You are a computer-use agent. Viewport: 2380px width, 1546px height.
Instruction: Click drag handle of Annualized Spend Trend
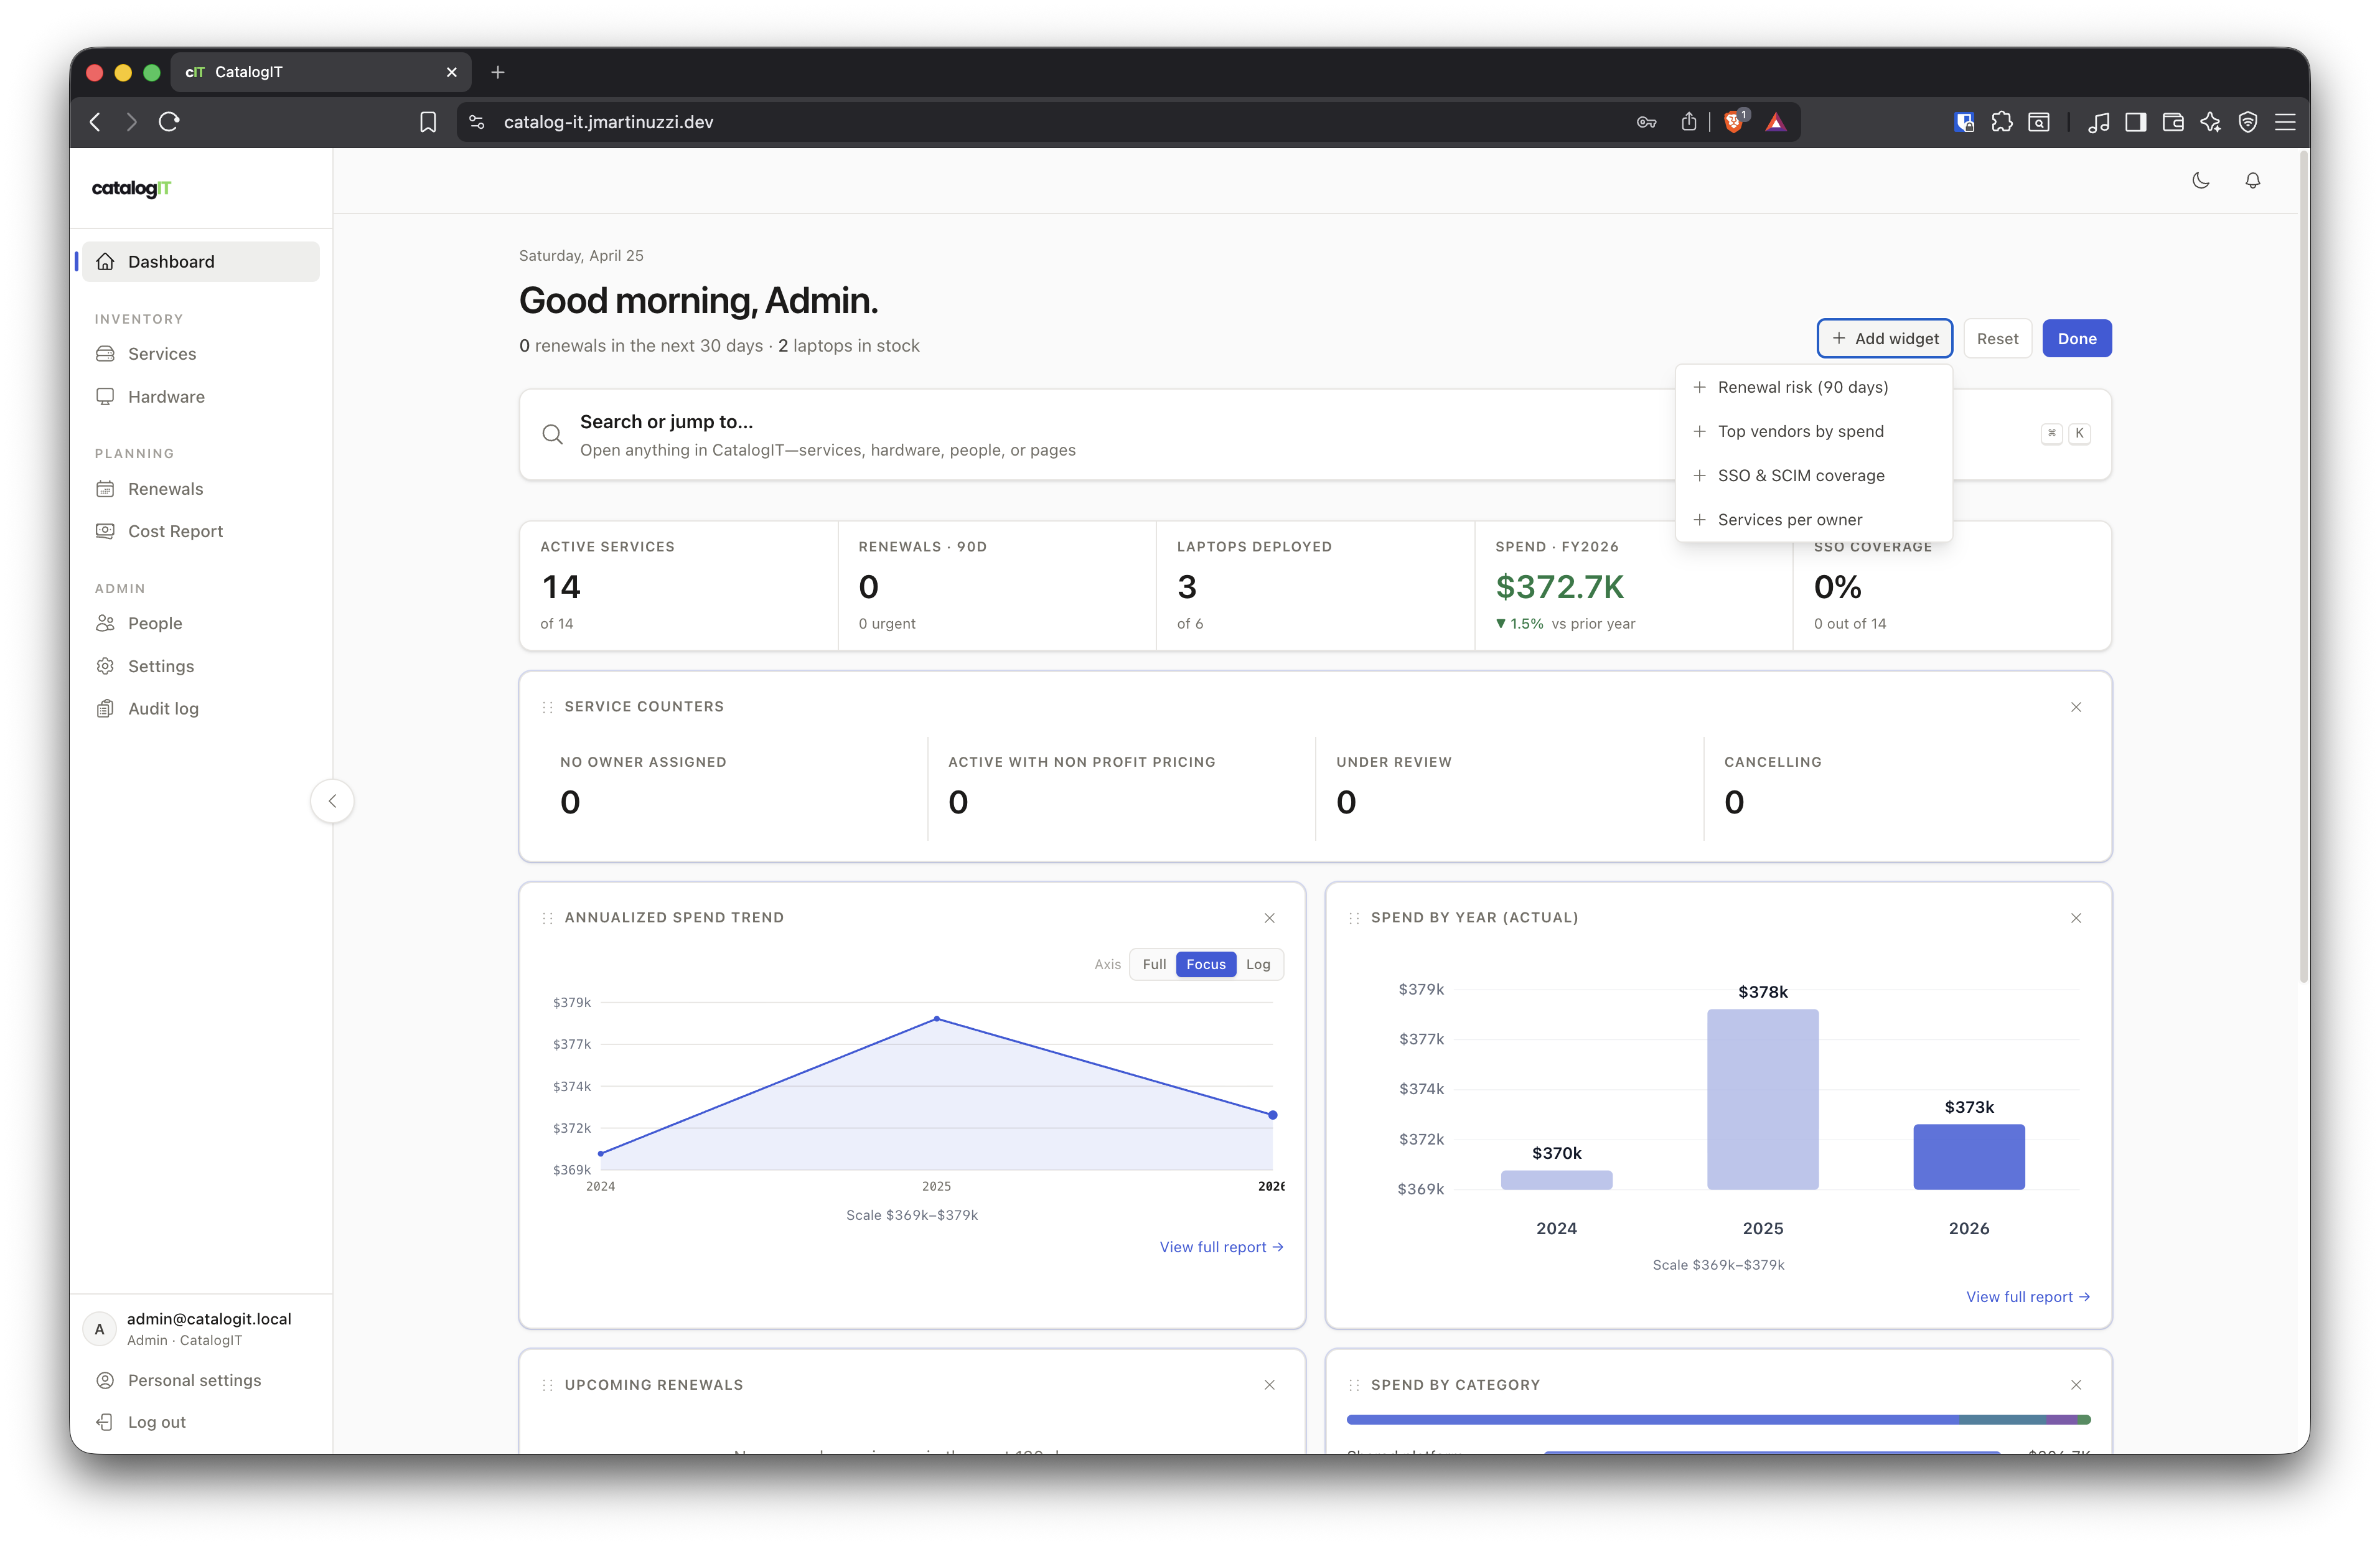(547, 918)
